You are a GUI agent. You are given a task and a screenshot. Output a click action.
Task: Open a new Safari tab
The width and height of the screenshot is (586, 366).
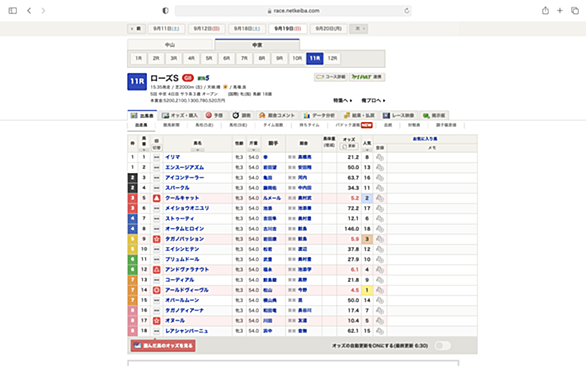(560, 11)
